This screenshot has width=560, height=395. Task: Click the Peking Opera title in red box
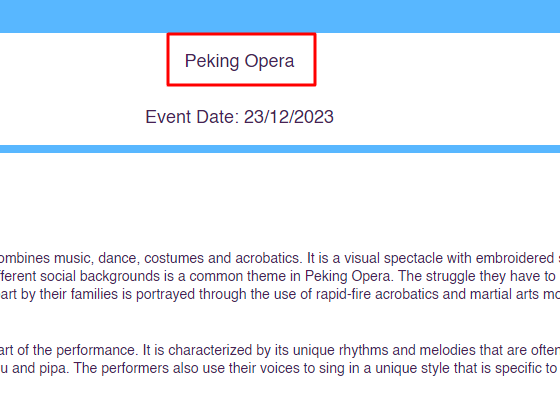coord(240,61)
